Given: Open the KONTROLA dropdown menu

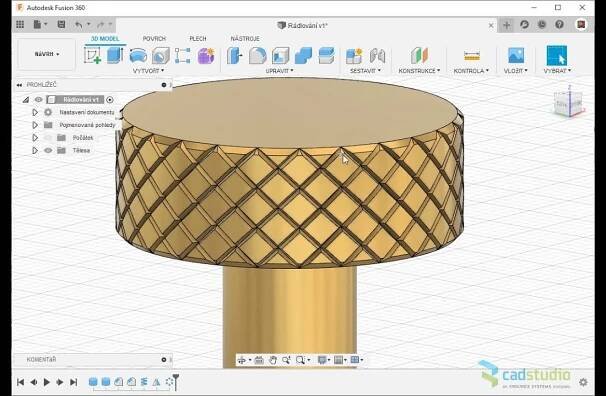Looking at the screenshot, I should click(x=471, y=71).
